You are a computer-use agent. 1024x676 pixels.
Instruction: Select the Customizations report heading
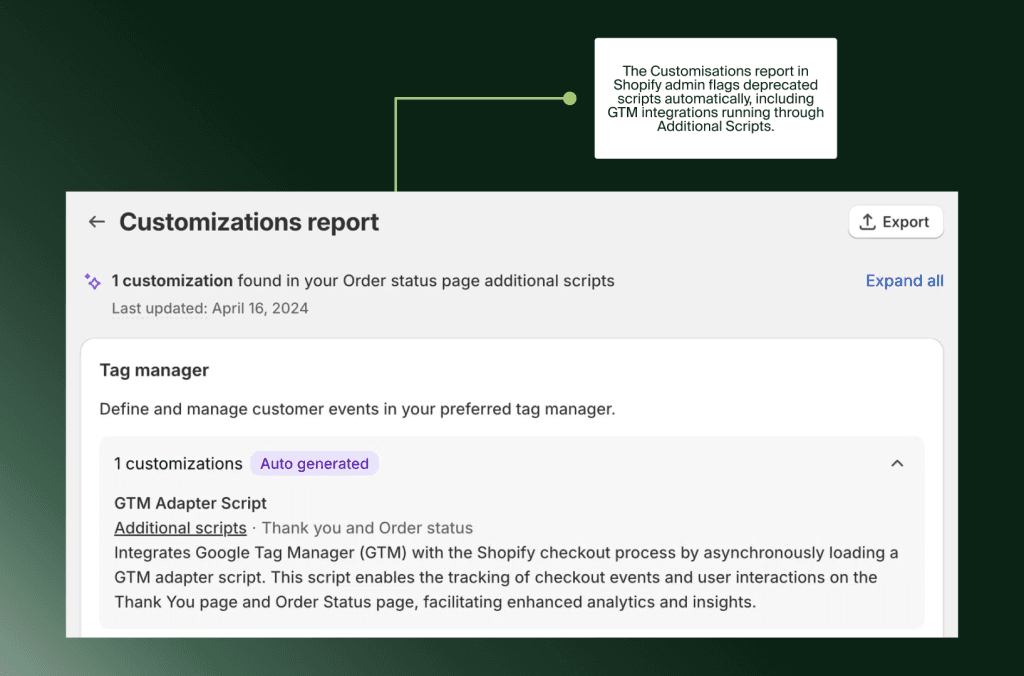(249, 222)
